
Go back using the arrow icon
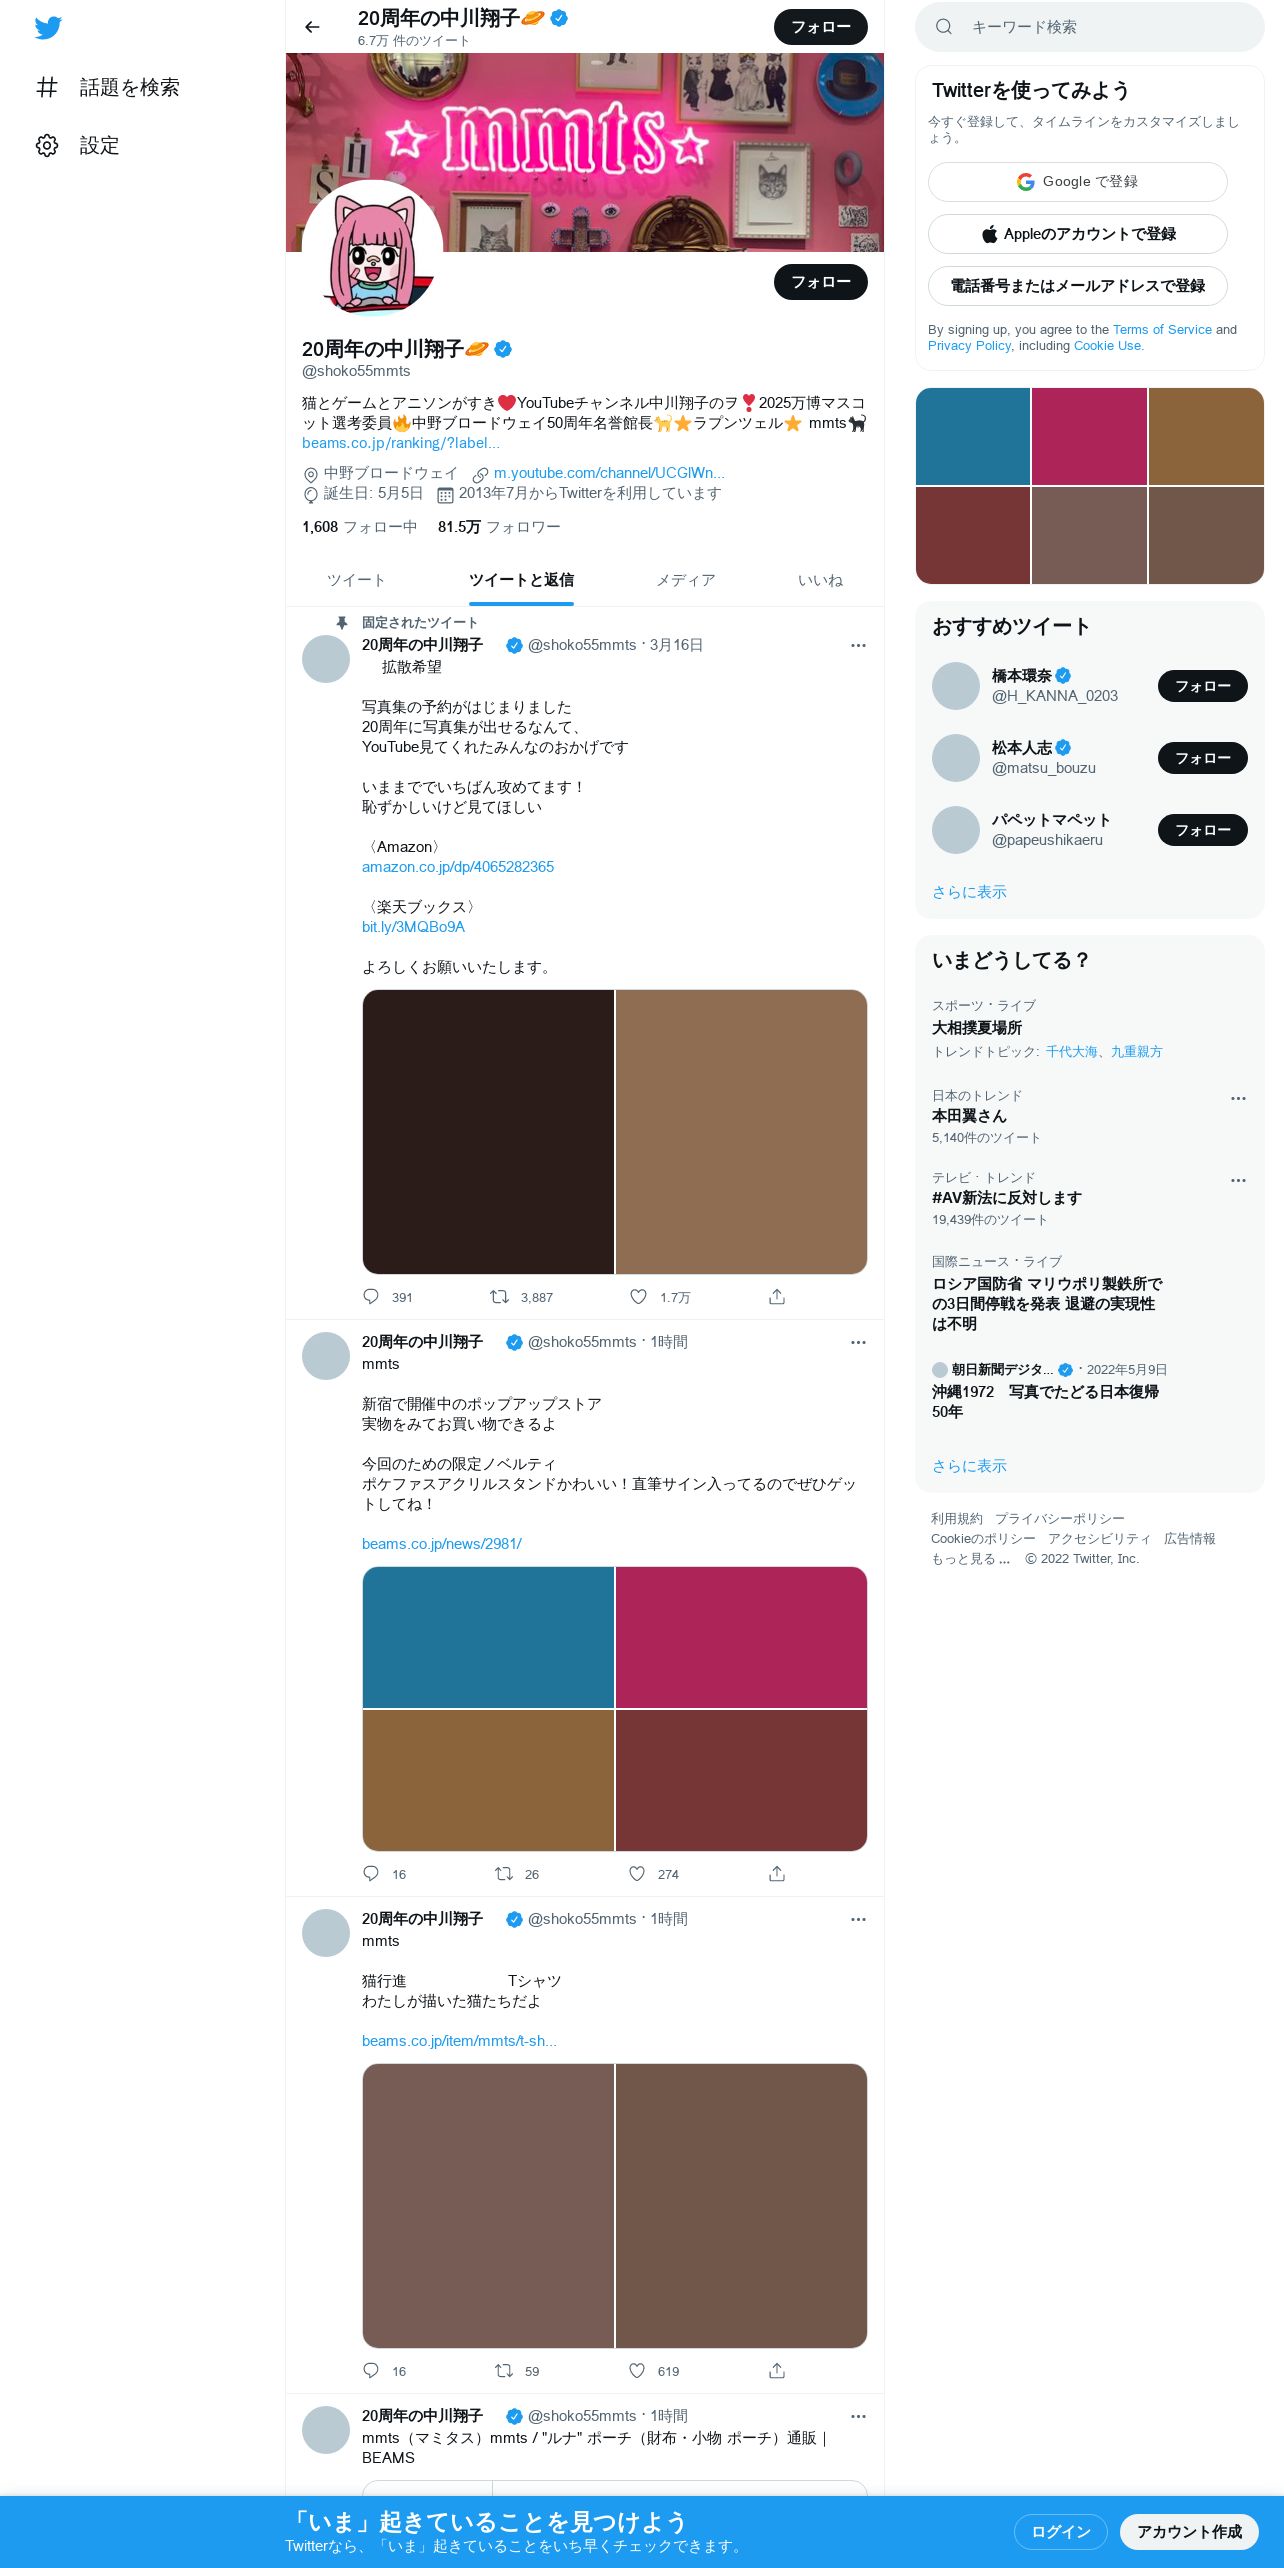coord(312,27)
